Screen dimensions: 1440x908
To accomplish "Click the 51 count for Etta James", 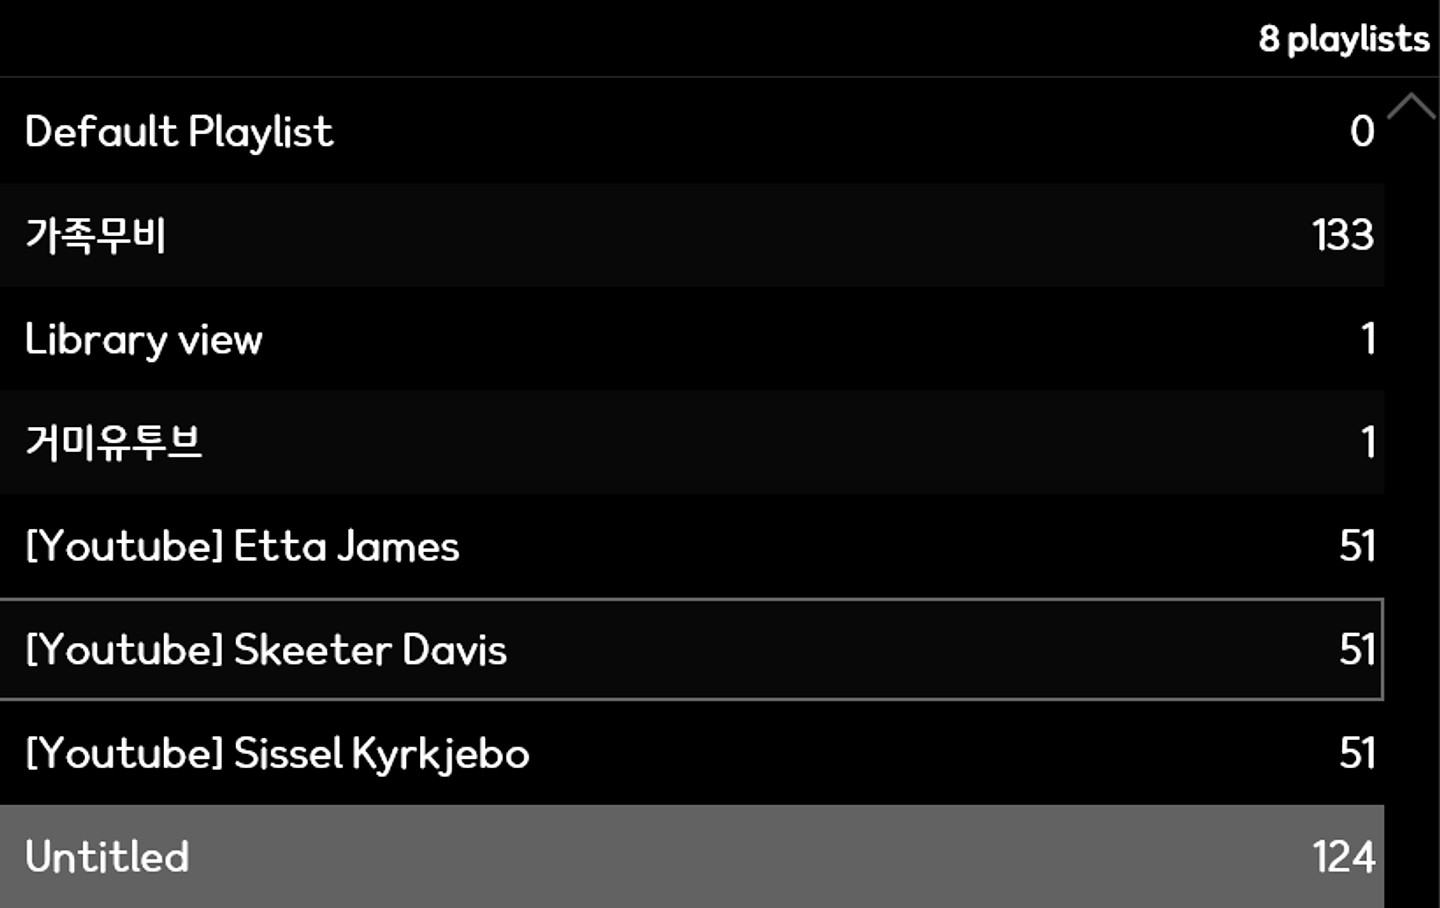I will (x=1357, y=547).
